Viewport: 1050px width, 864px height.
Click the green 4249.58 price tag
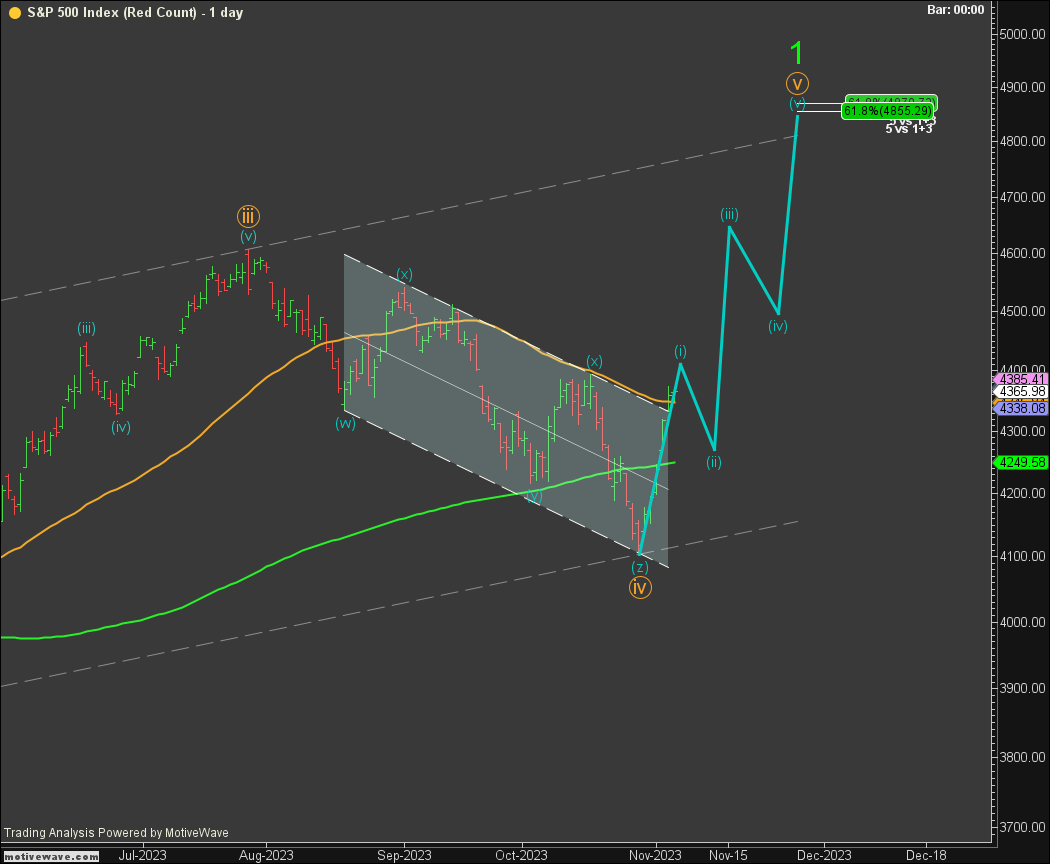(1021, 462)
